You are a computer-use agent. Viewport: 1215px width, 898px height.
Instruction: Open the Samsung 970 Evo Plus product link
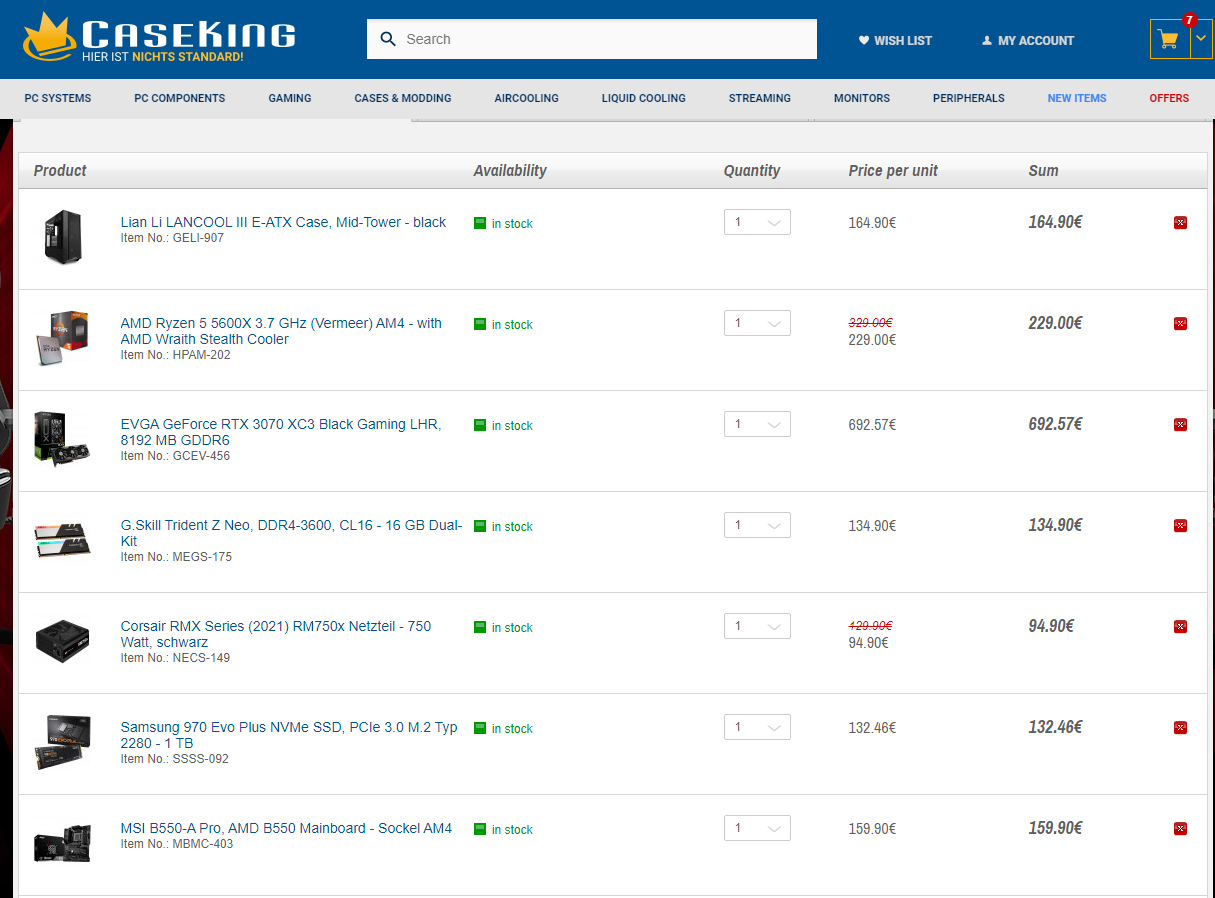289,735
